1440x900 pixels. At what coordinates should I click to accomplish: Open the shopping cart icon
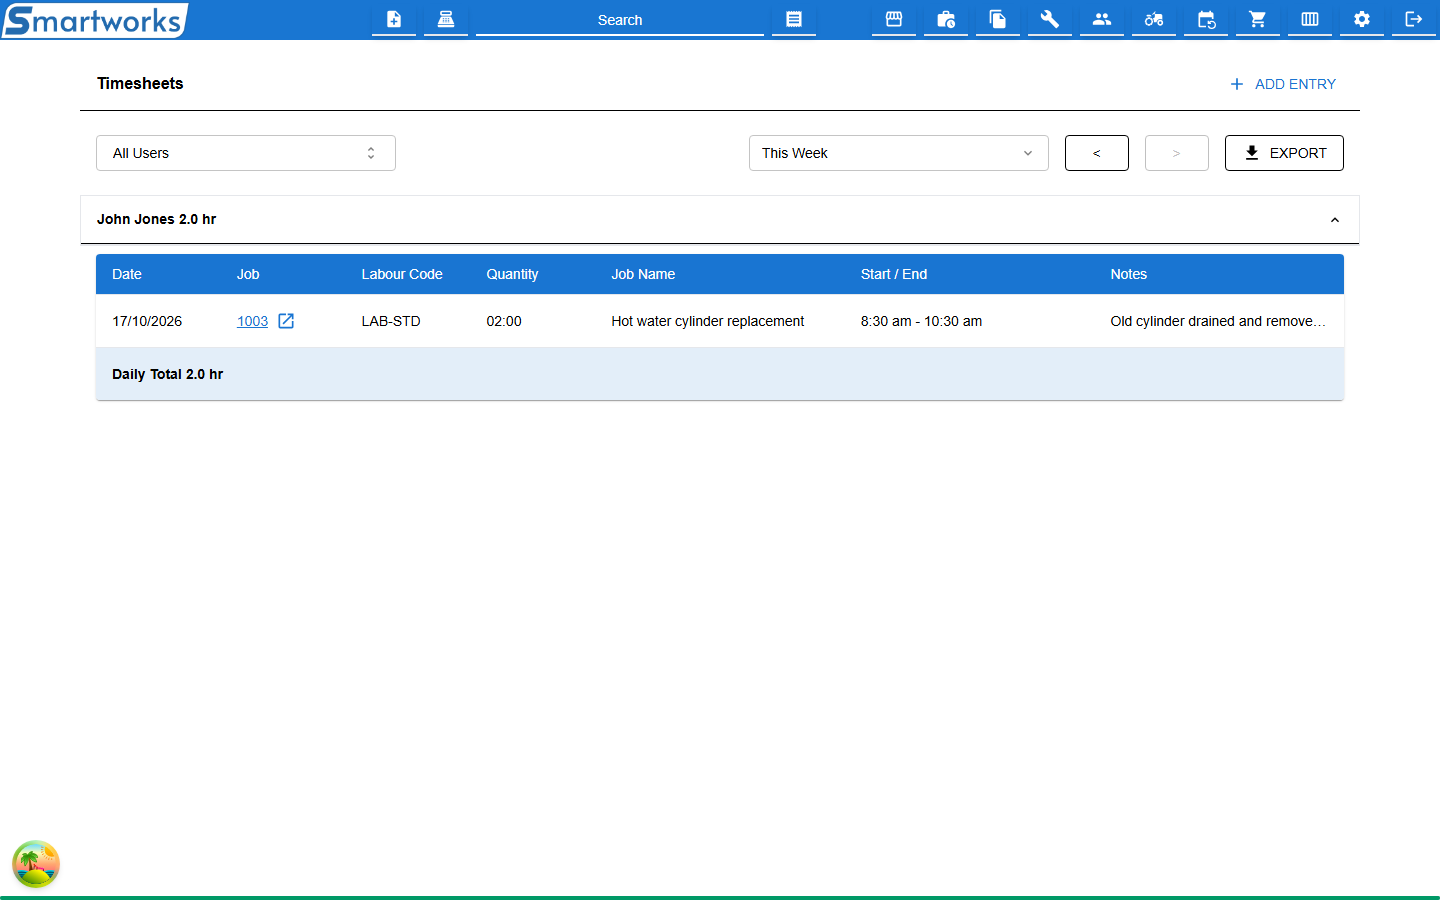pyautogui.click(x=1258, y=19)
